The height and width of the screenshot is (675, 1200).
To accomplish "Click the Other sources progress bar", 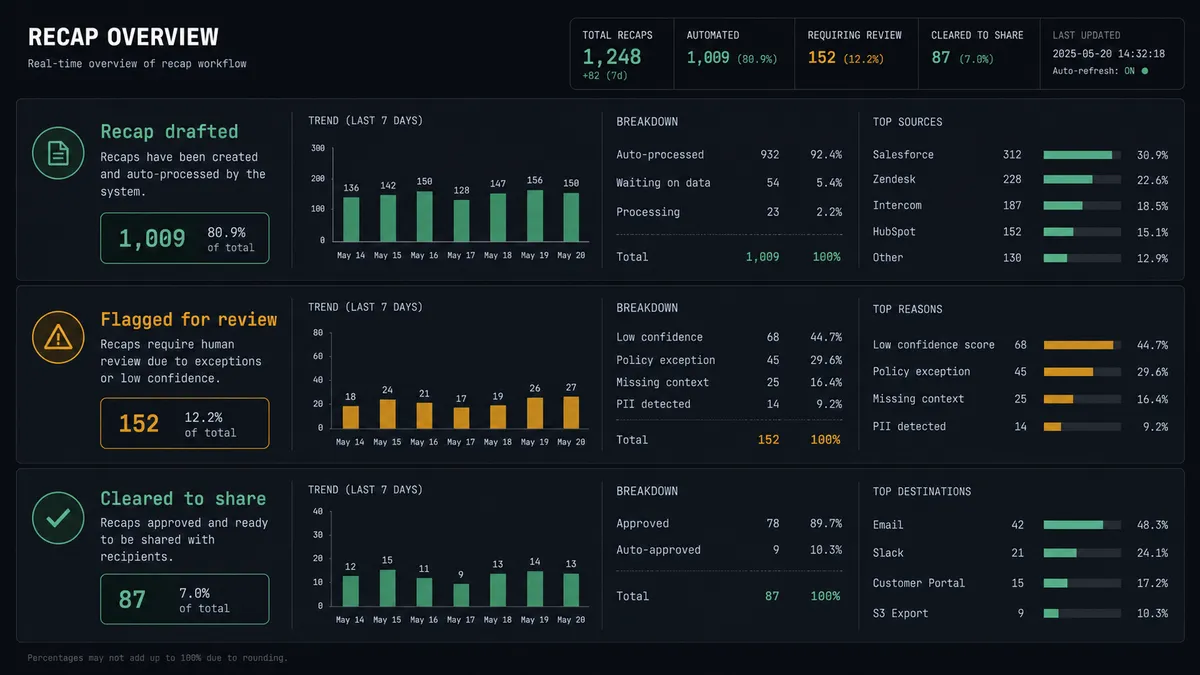I will point(1082,258).
